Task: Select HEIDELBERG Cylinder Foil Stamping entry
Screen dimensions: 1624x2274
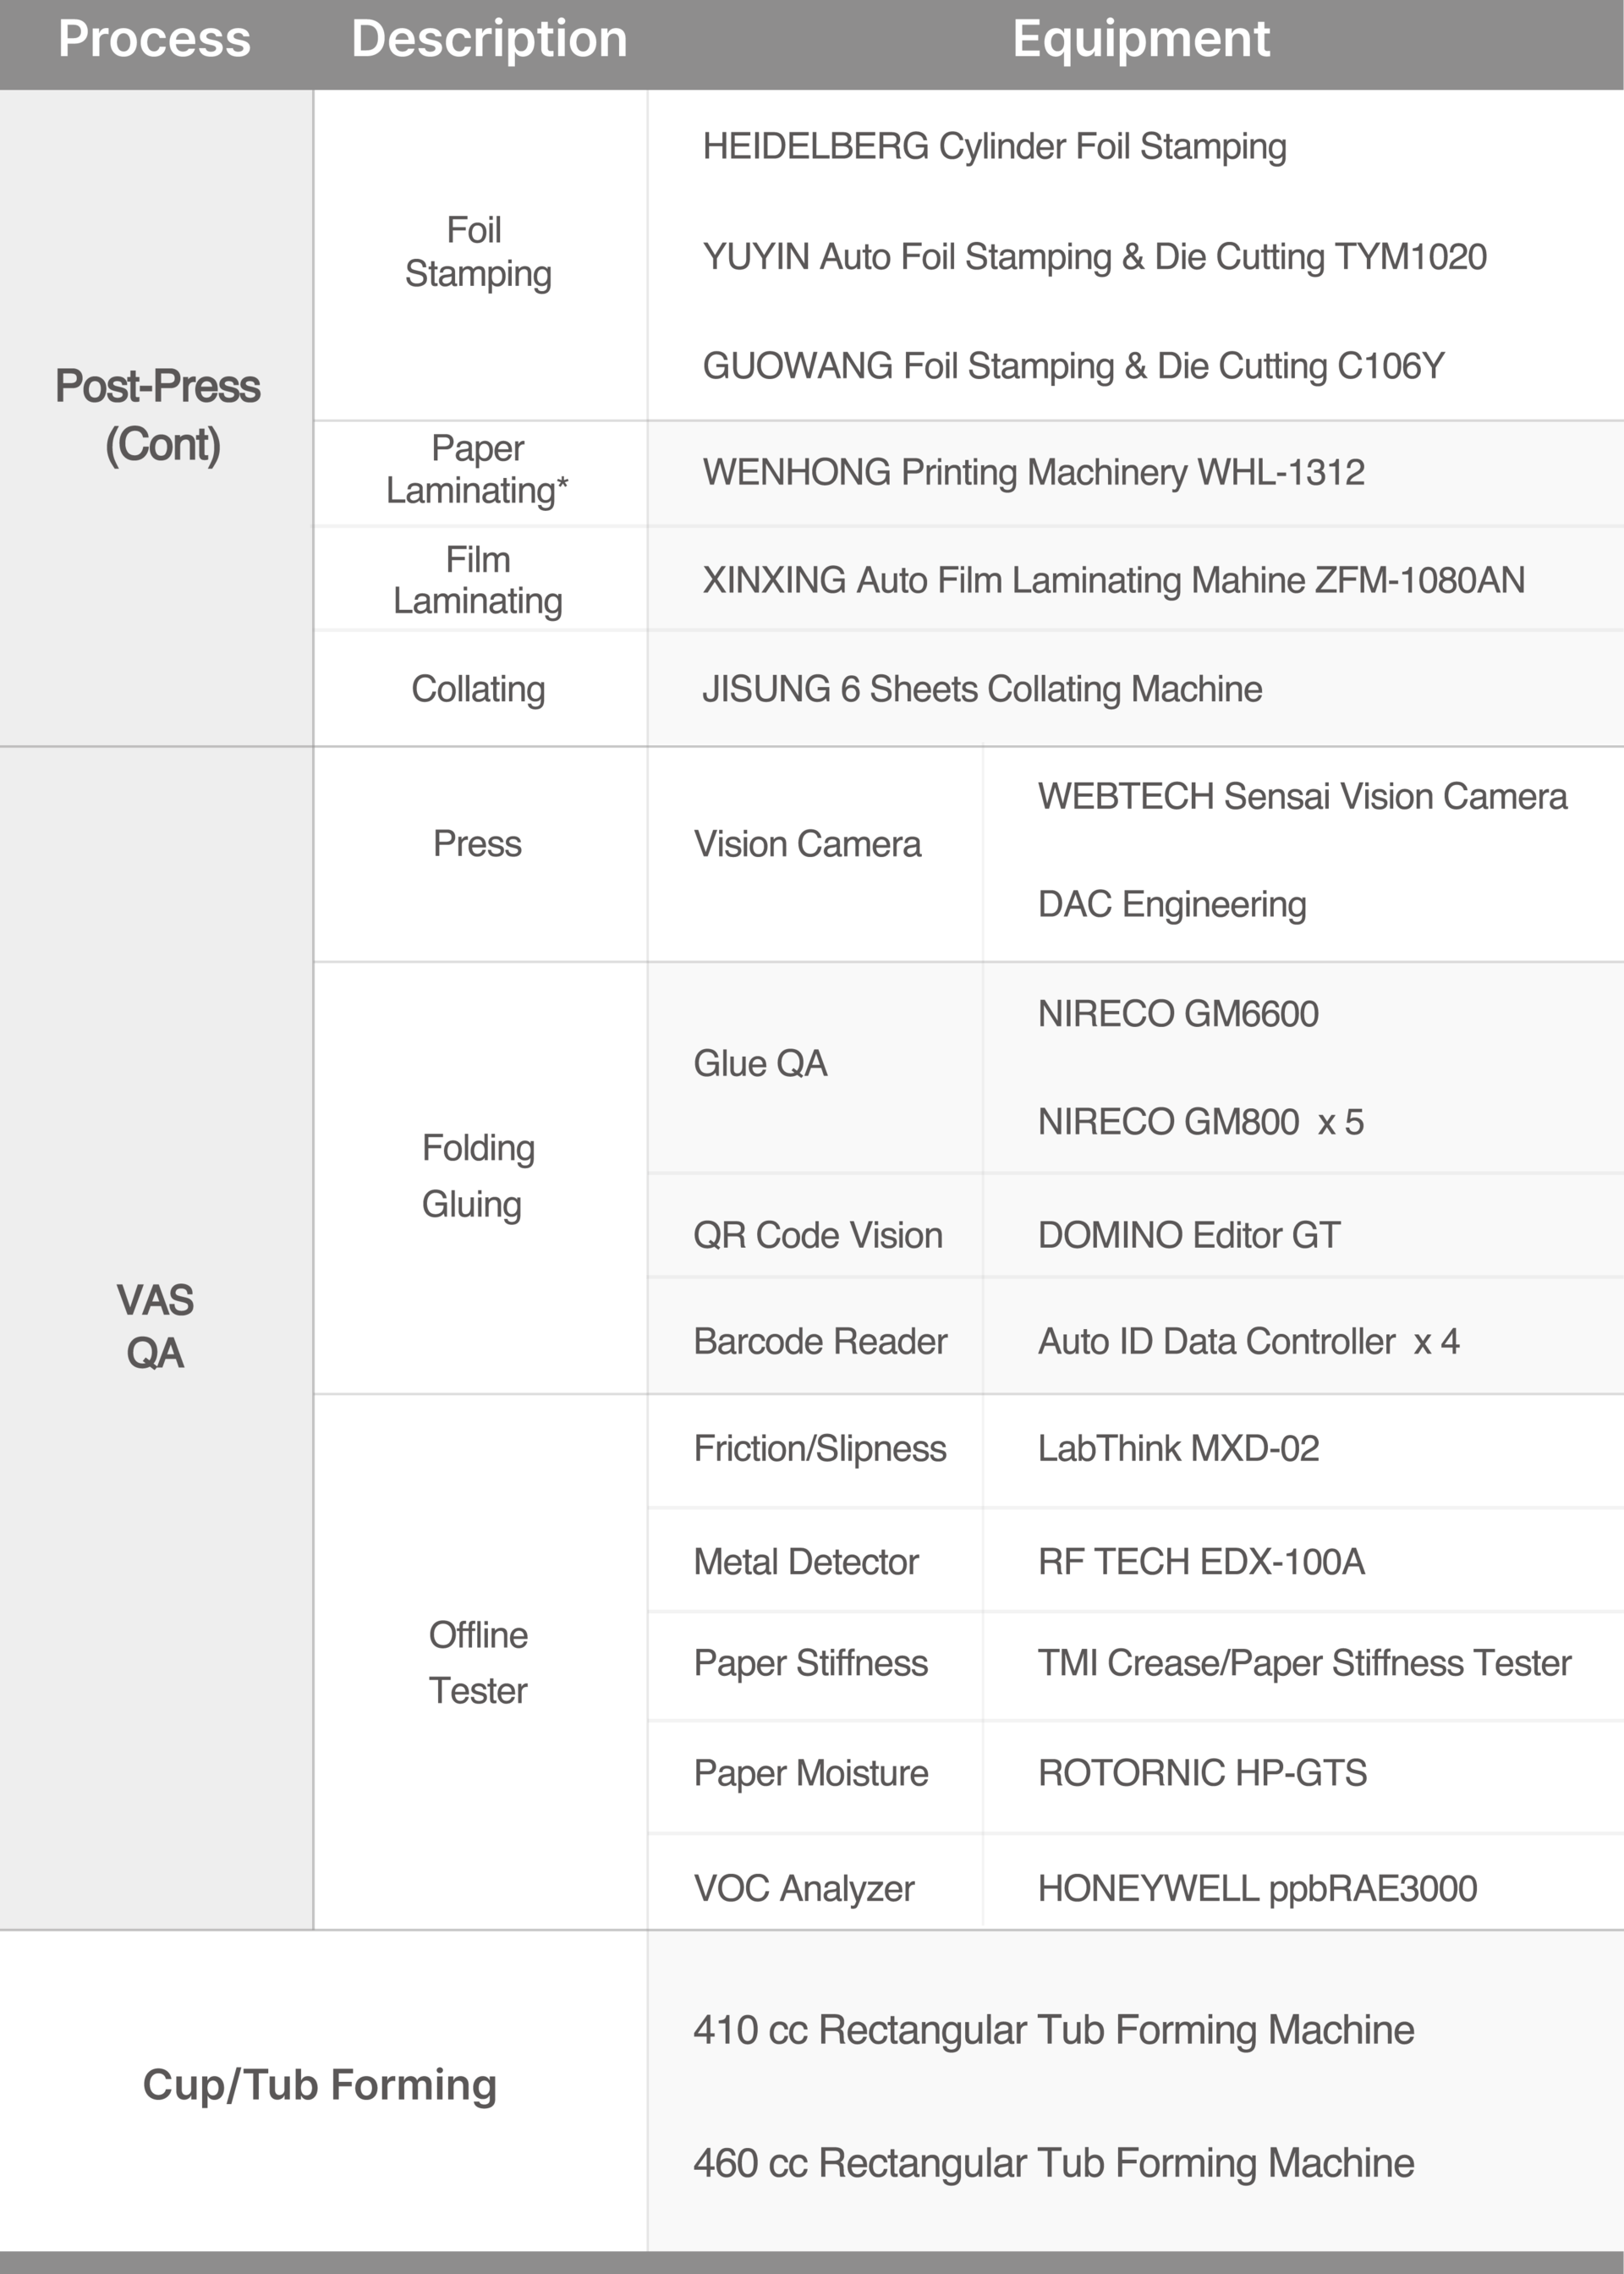Action: pos(994,147)
